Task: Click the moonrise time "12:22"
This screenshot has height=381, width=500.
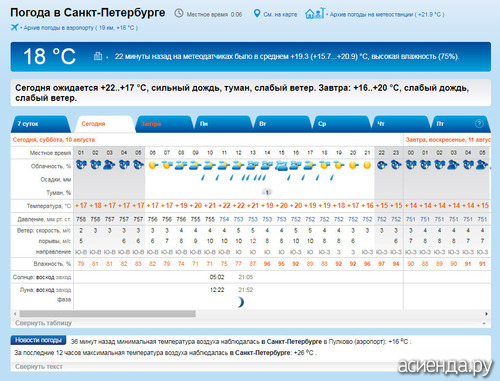Action: [217, 290]
